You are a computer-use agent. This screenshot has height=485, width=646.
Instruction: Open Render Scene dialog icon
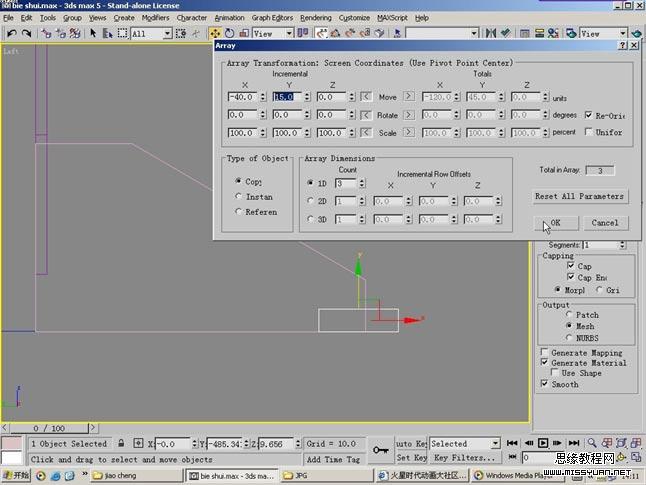pyautogui.click(x=571, y=33)
